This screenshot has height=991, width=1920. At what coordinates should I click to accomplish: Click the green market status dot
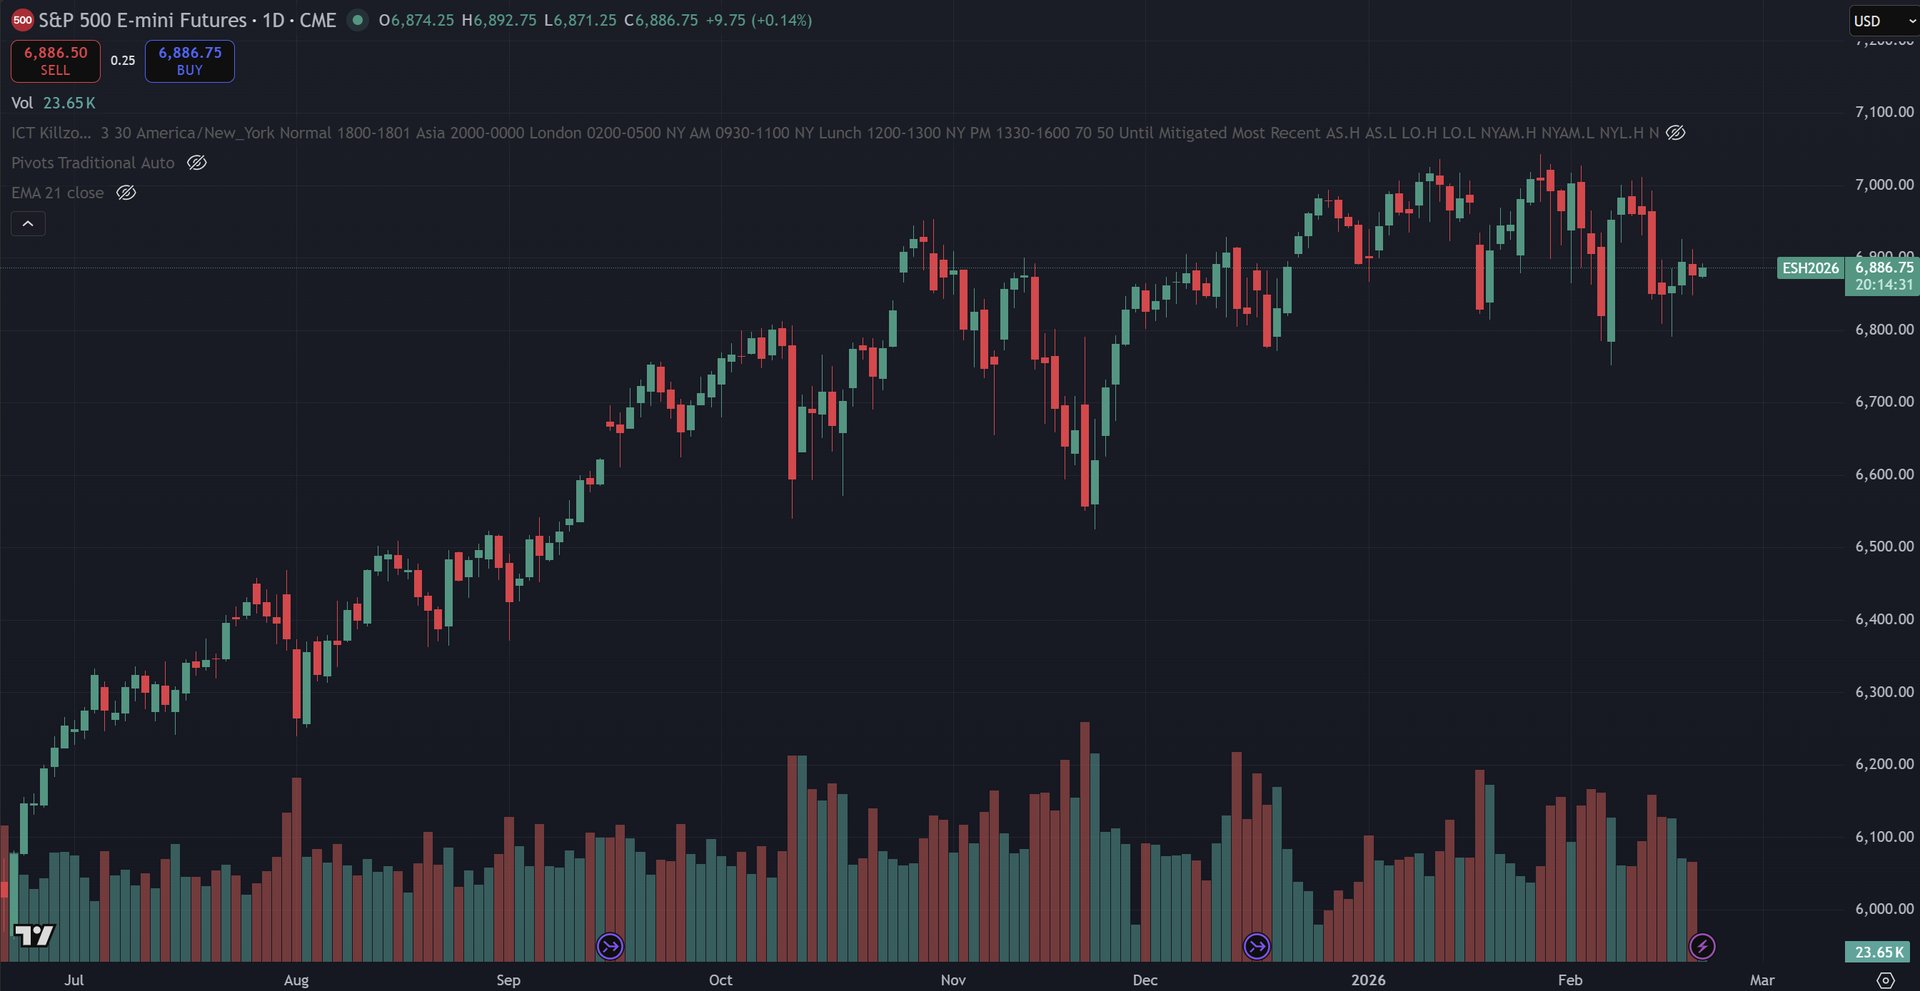(357, 20)
